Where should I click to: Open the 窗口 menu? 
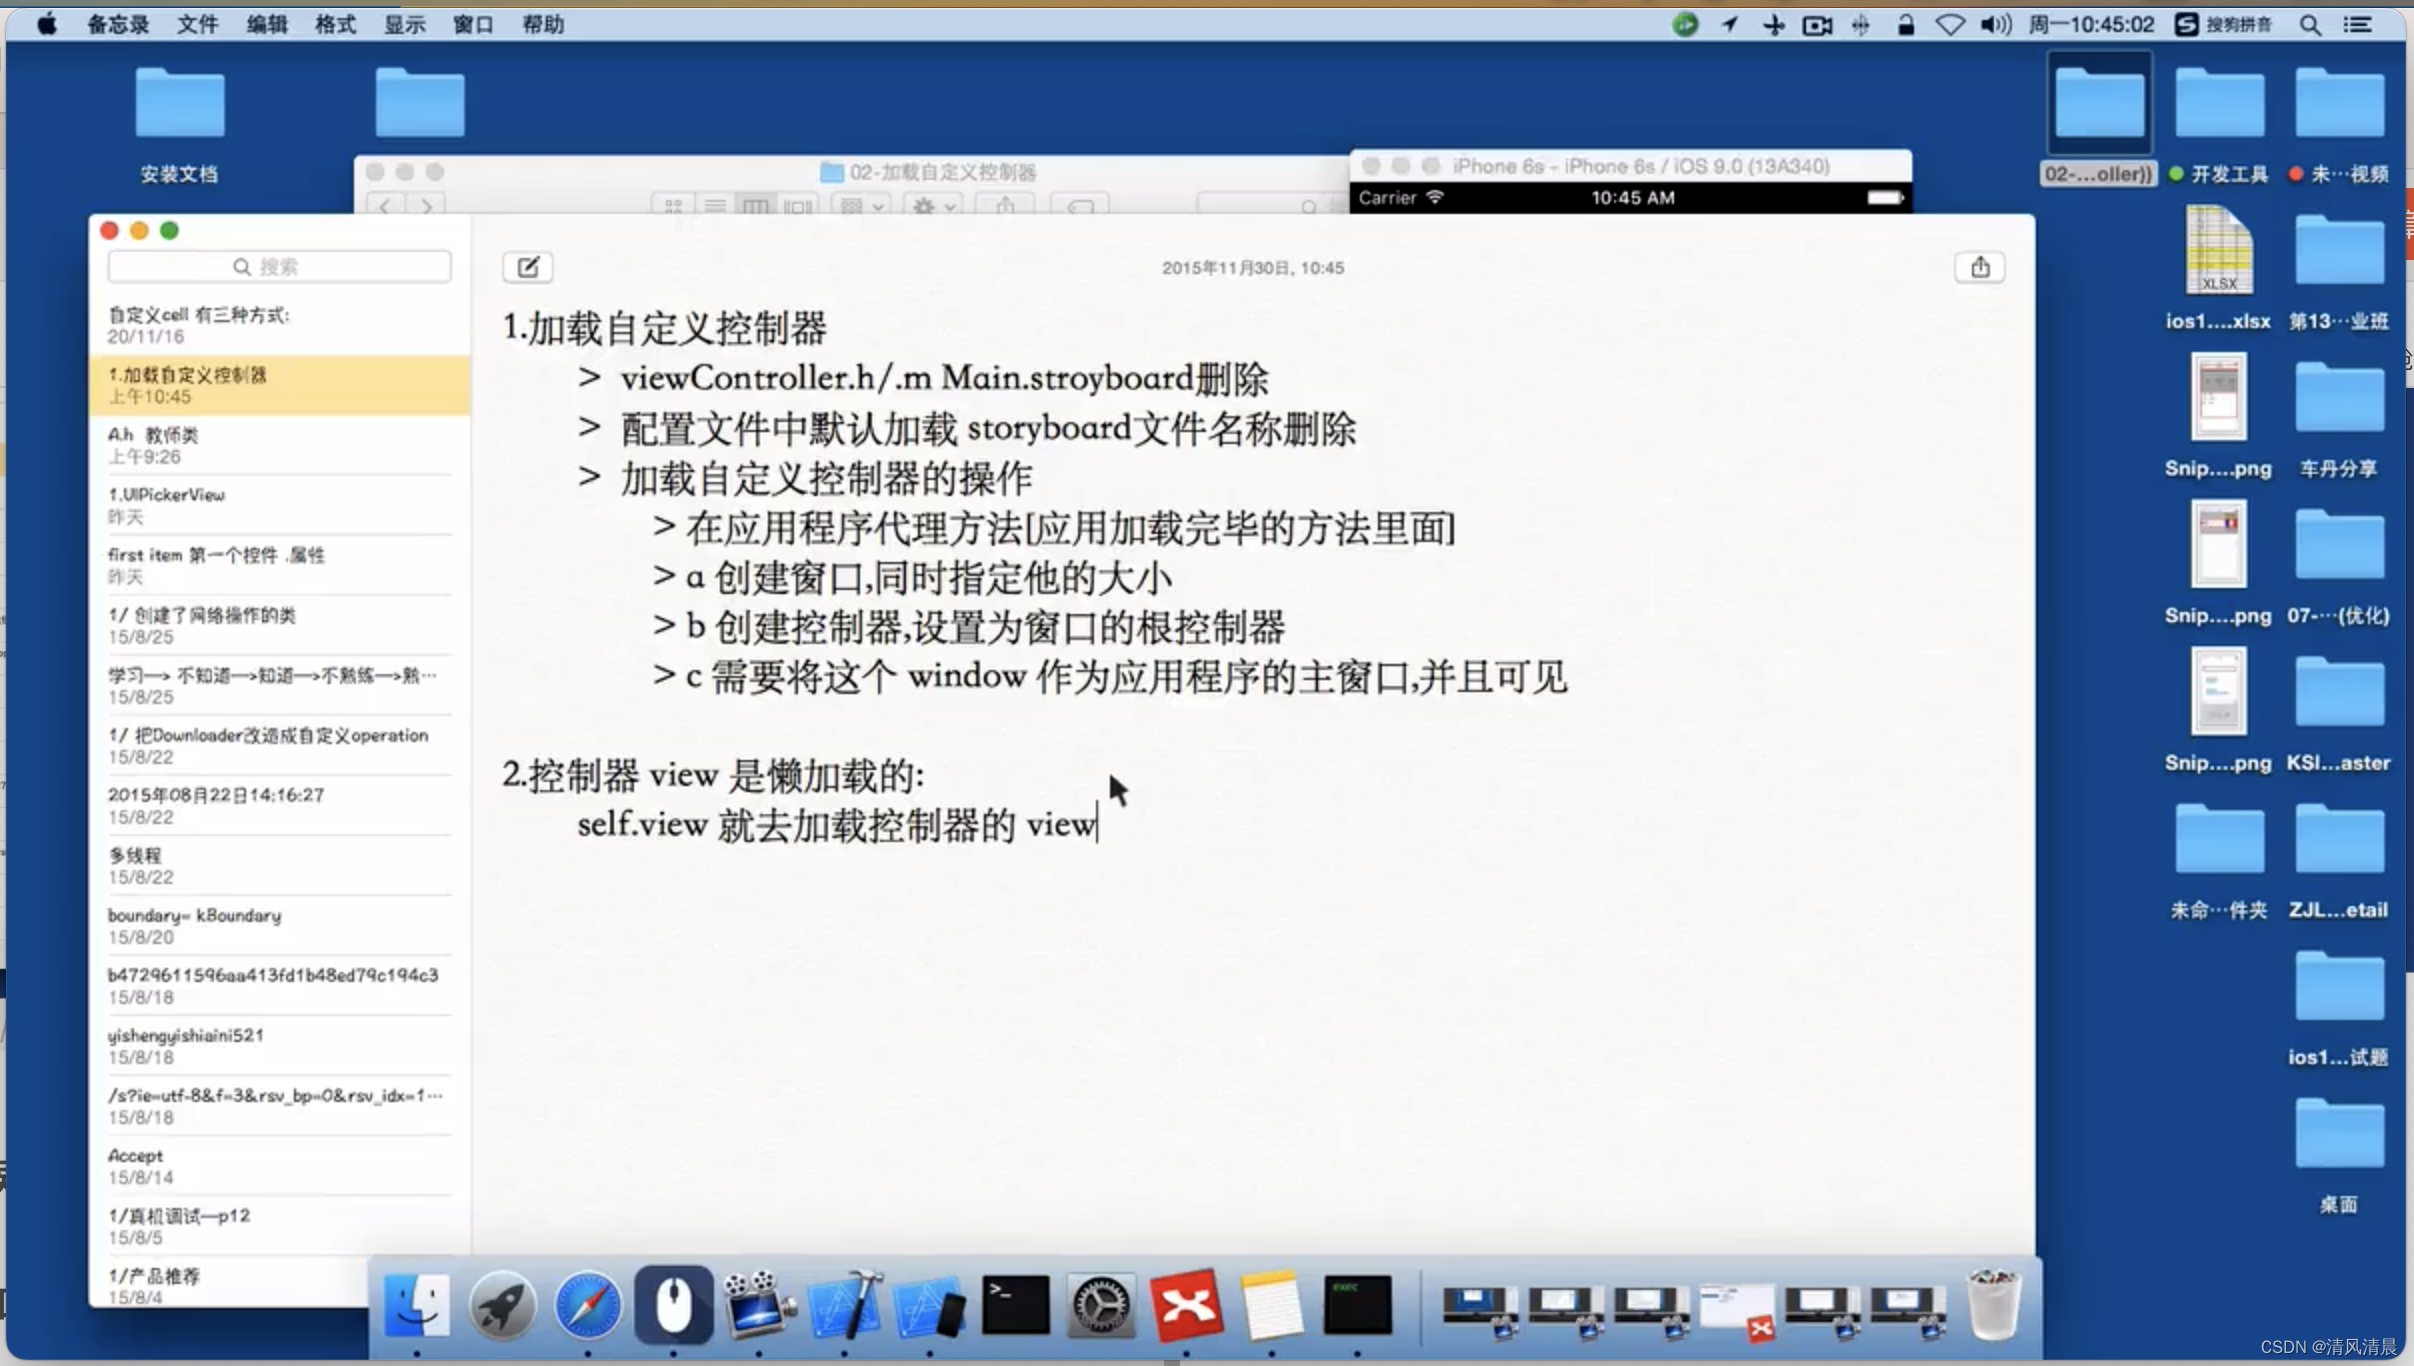[473, 24]
